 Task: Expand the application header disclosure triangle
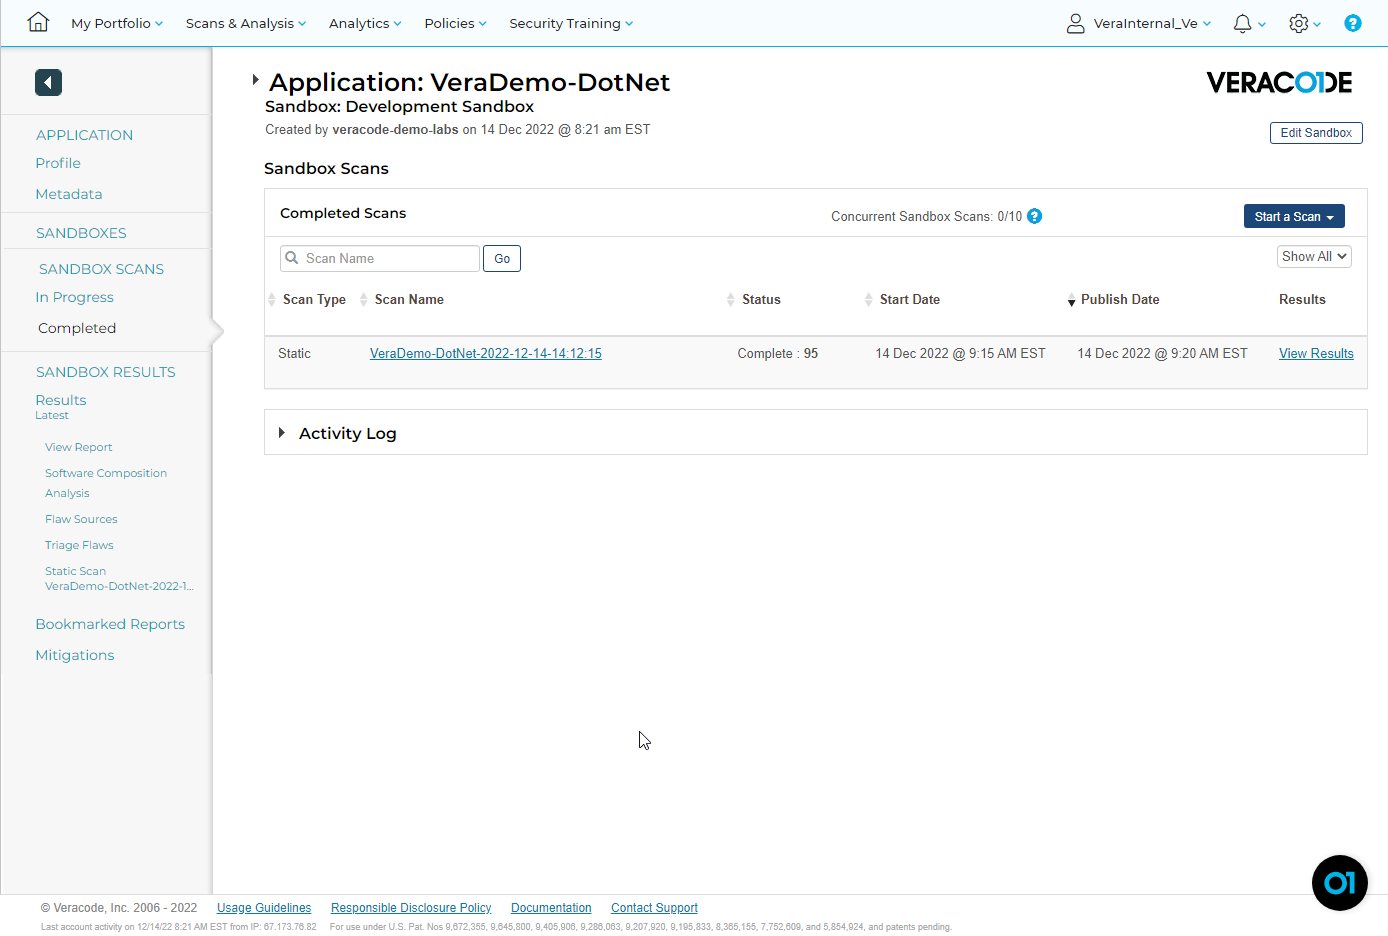click(x=255, y=79)
